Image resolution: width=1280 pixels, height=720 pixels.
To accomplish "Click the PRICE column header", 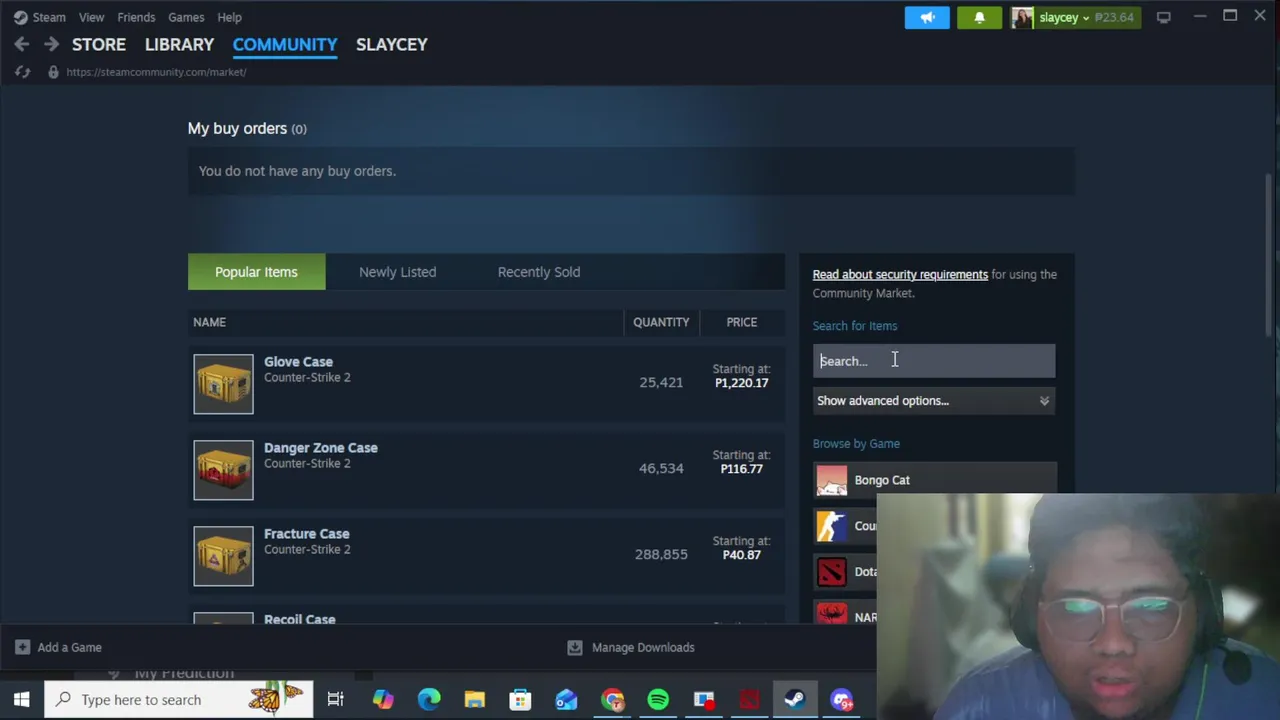I will pyautogui.click(x=742, y=322).
